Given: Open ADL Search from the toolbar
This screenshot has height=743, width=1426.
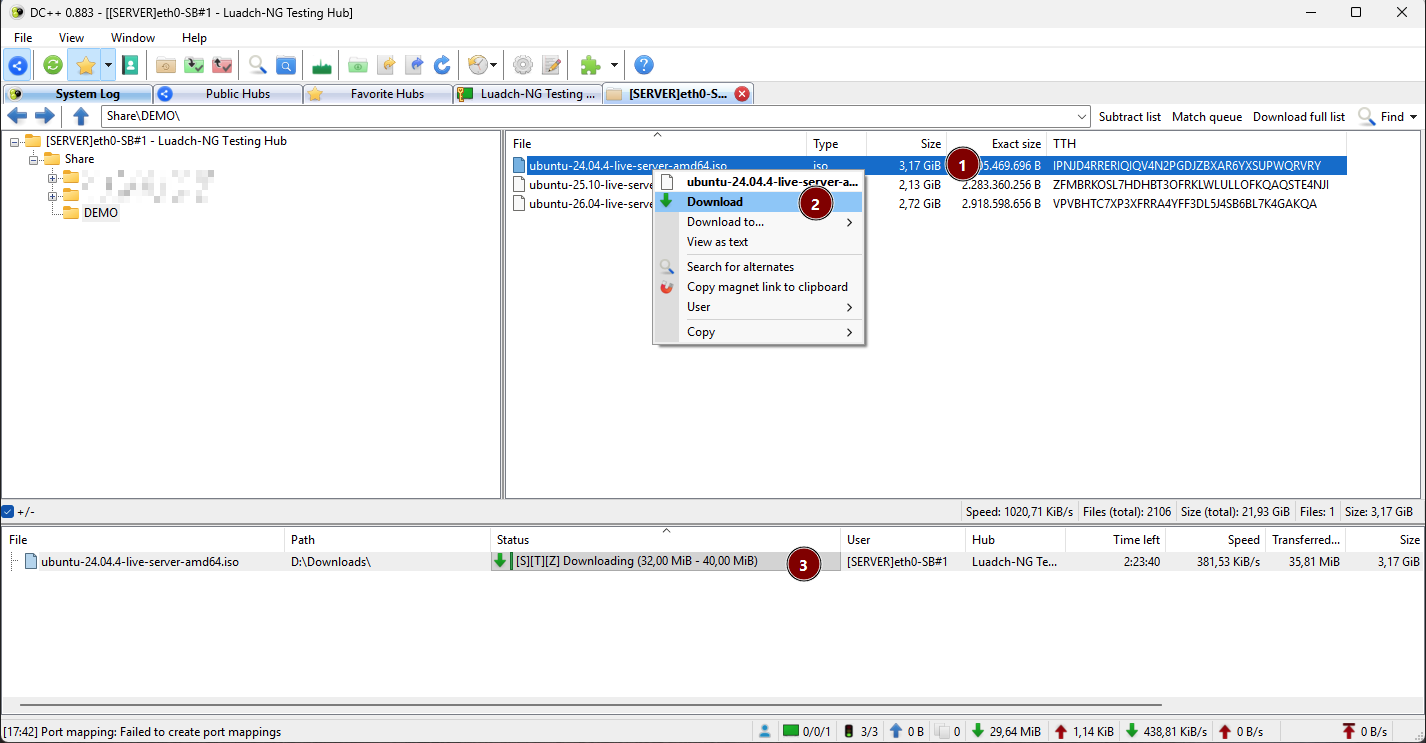Looking at the screenshot, I should point(286,65).
